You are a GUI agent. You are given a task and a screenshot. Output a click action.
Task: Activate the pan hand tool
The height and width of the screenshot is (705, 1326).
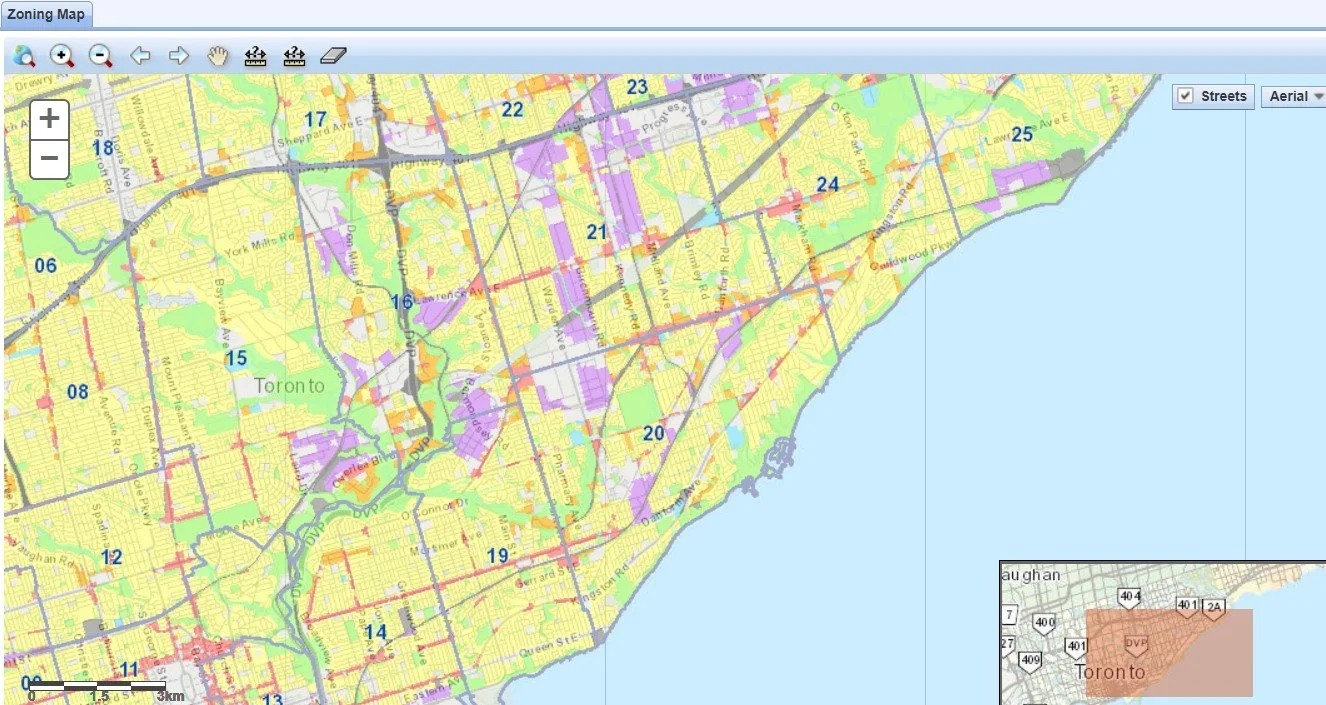[x=218, y=56]
